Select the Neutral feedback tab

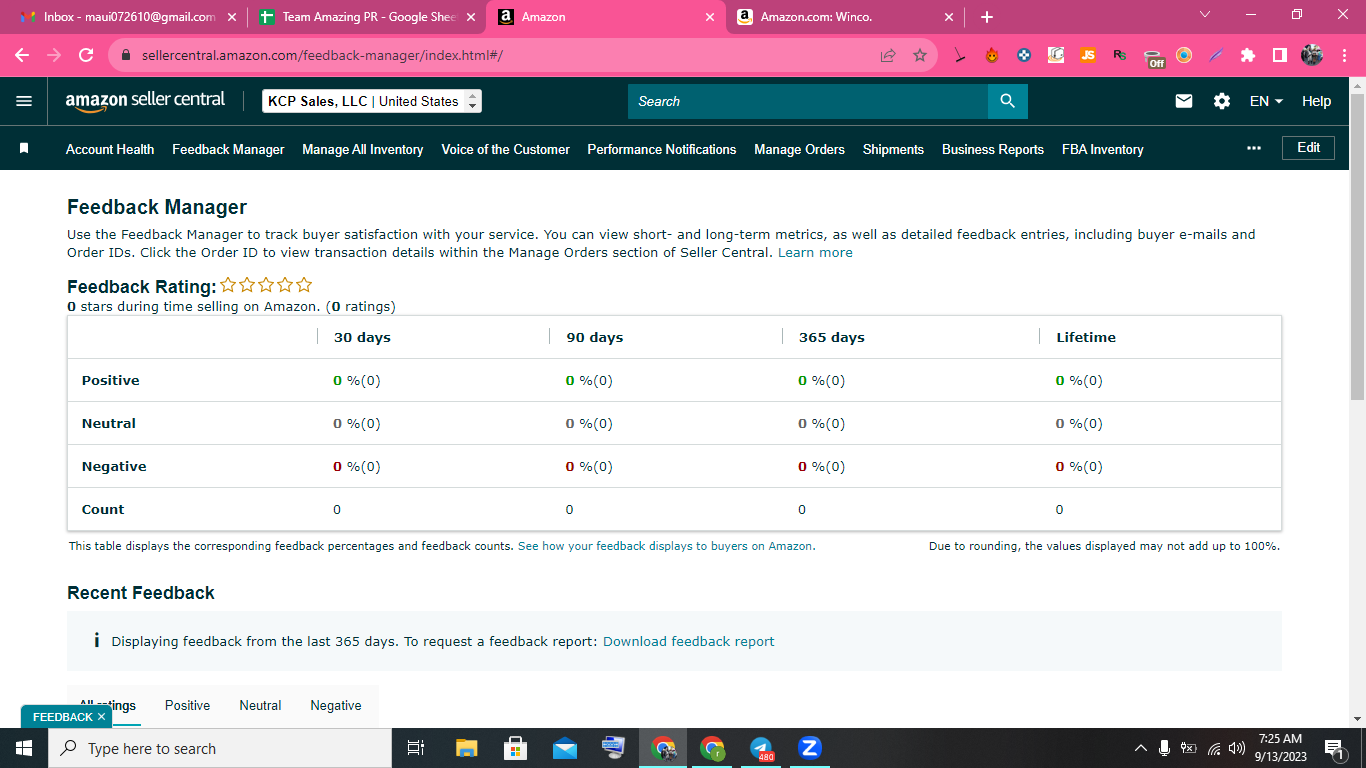point(260,705)
